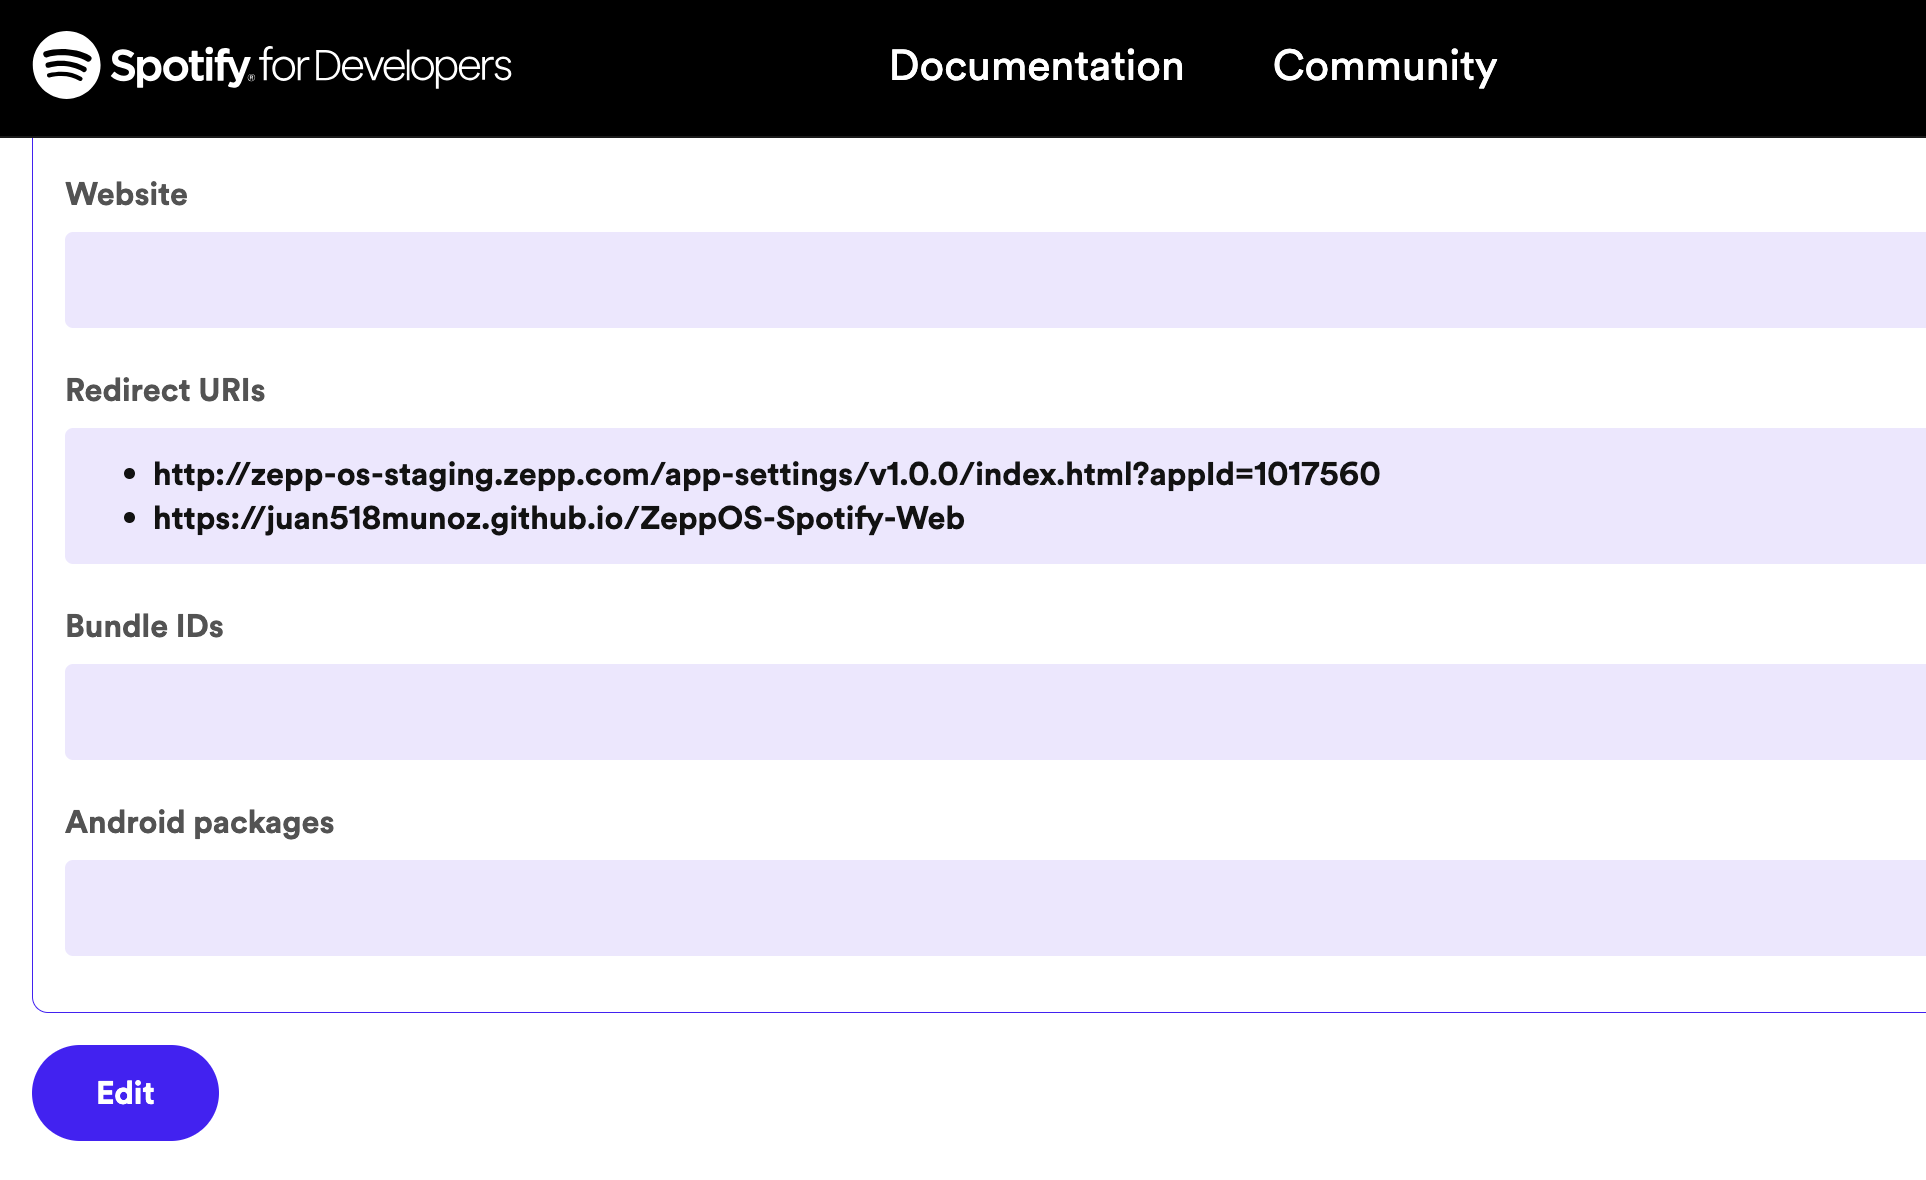The width and height of the screenshot is (1926, 1180).
Task: Click the Android packages heading
Action: click(200, 822)
